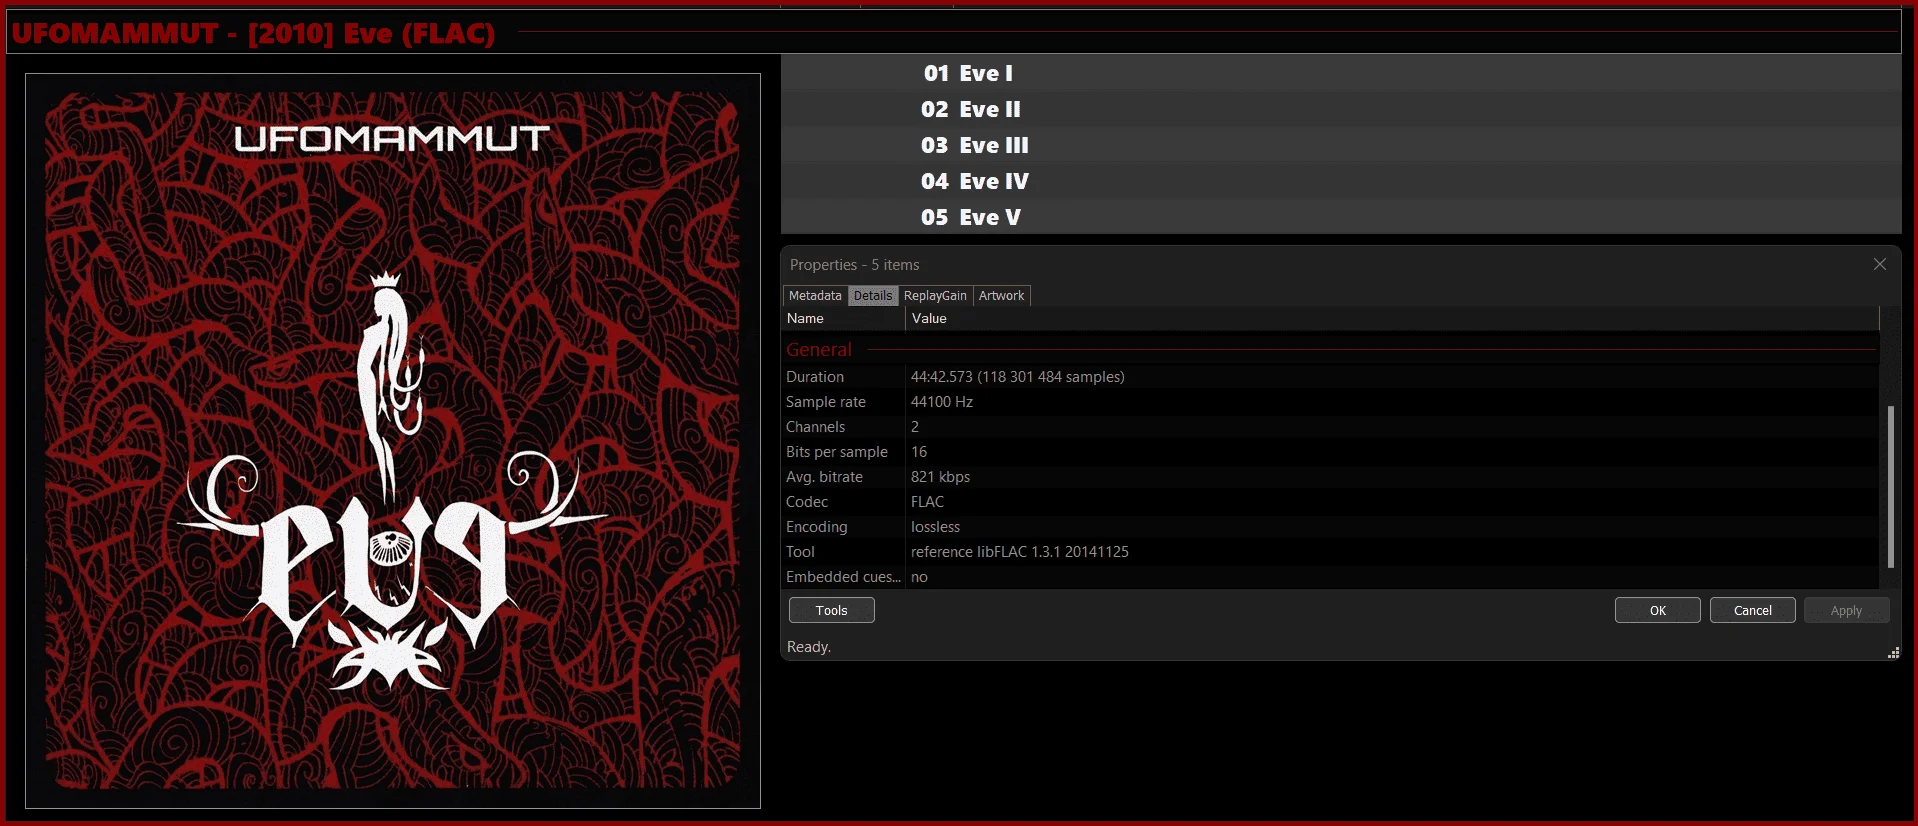This screenshot has height=826, width=1918.
Task: Click the album title UFOMAMMUT - [2010] Eve (FLAC)
Action: click(253, 33)
